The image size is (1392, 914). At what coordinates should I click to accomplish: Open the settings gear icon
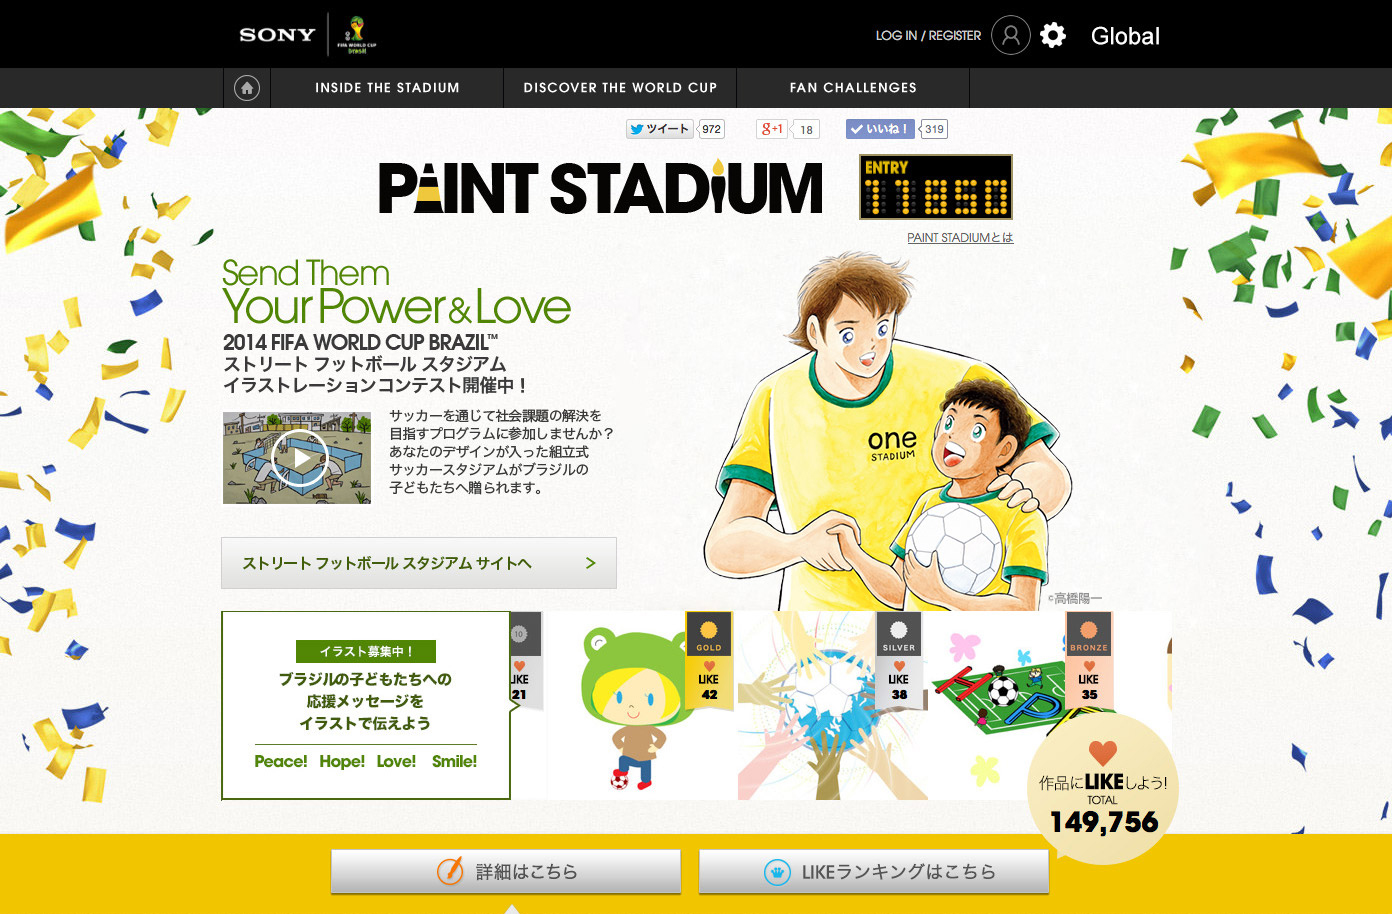pos(1053,35)
